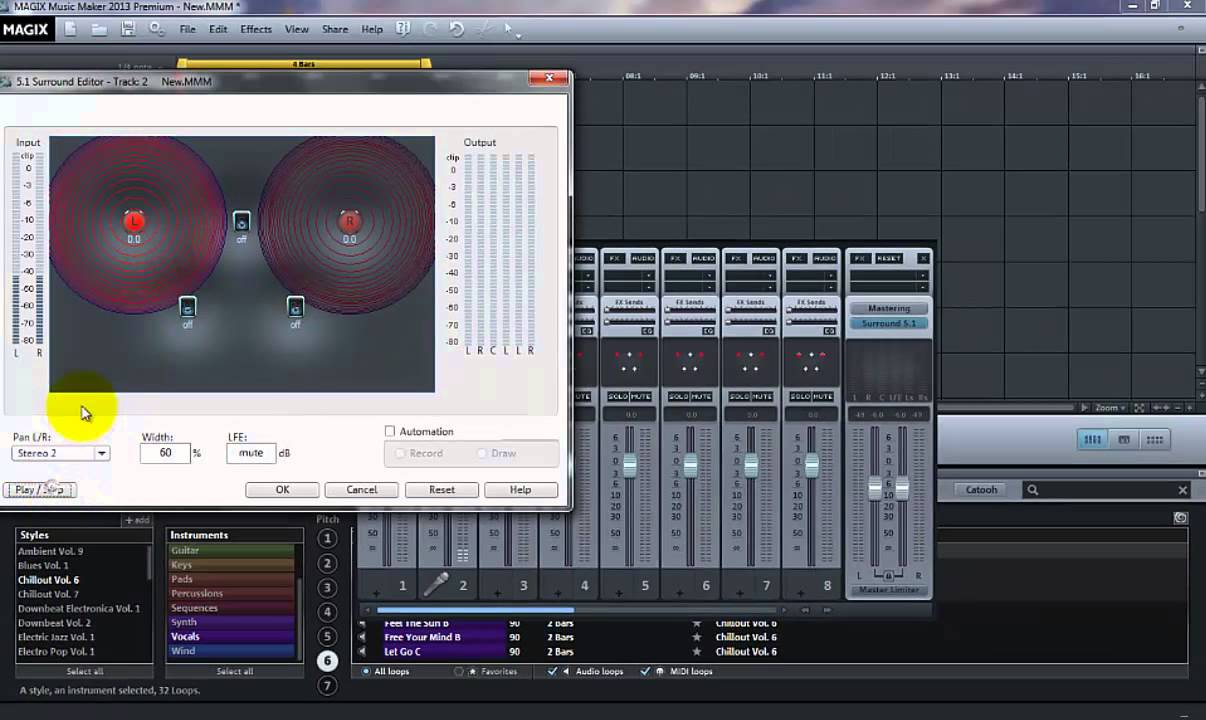
Task: Open the load project folder icon
Action: pos(99,29)
